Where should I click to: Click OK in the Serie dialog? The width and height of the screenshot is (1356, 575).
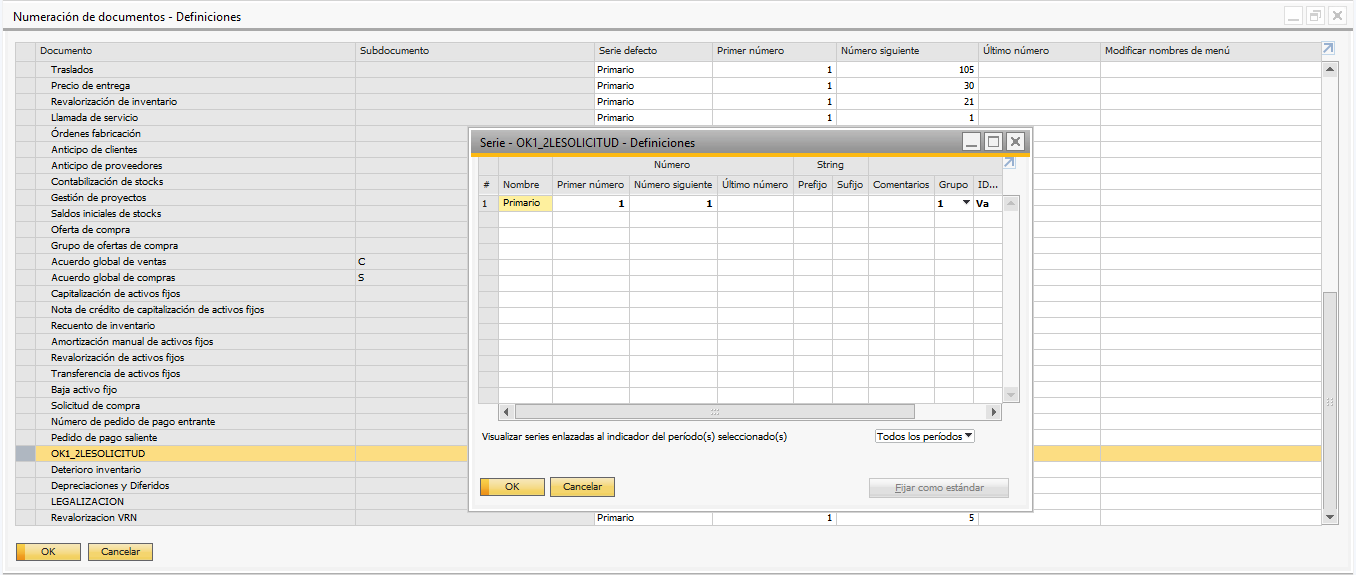pos(512,487)
